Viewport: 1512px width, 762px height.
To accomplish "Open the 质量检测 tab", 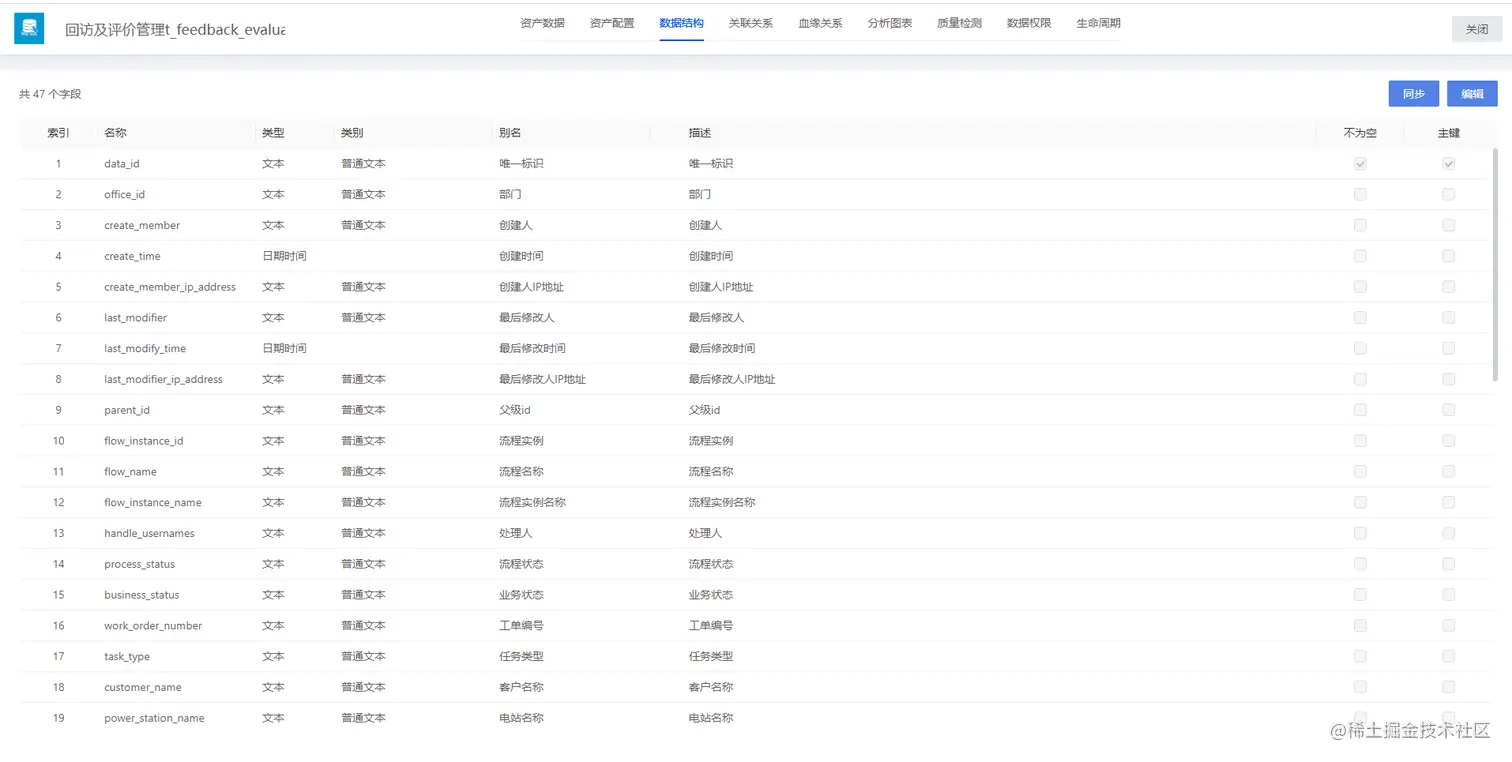I will point(959,22).
